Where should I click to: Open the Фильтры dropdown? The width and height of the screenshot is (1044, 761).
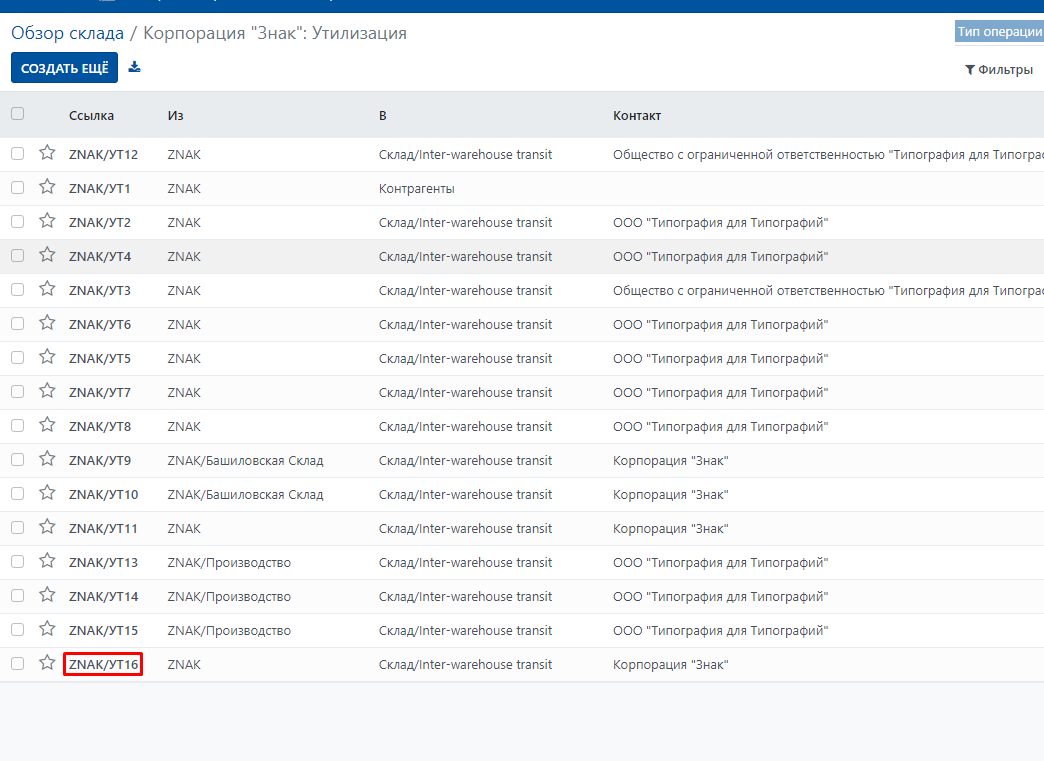(999, 70)
